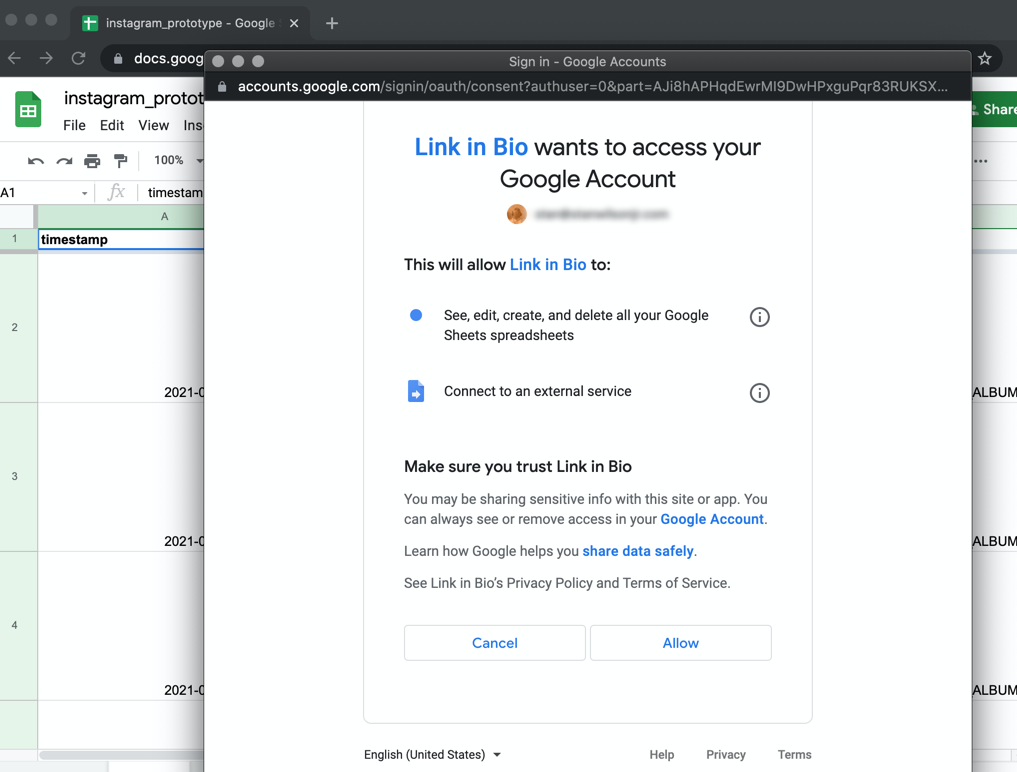Expand the English (United States) language dropdown
Viewport: 1017px width, 772px height.
433,755
